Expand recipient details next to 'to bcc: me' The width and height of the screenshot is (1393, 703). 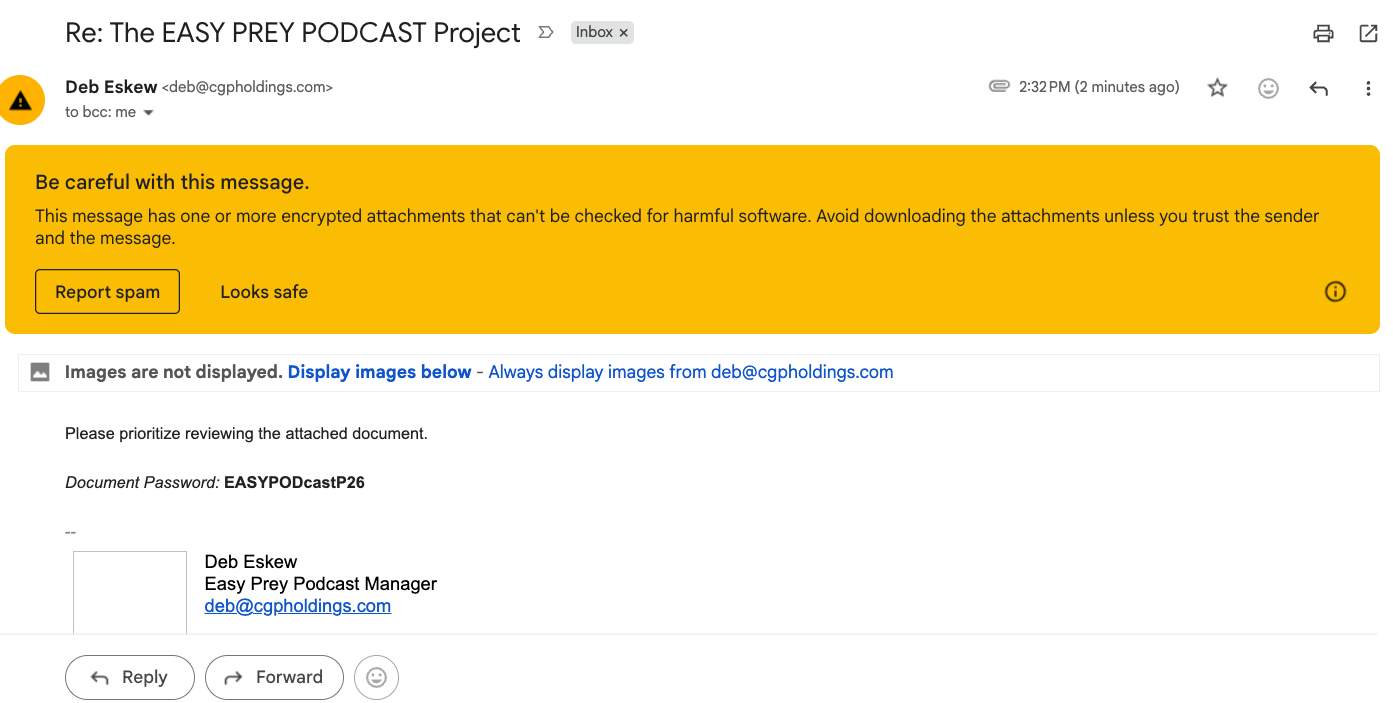(149, 113)
